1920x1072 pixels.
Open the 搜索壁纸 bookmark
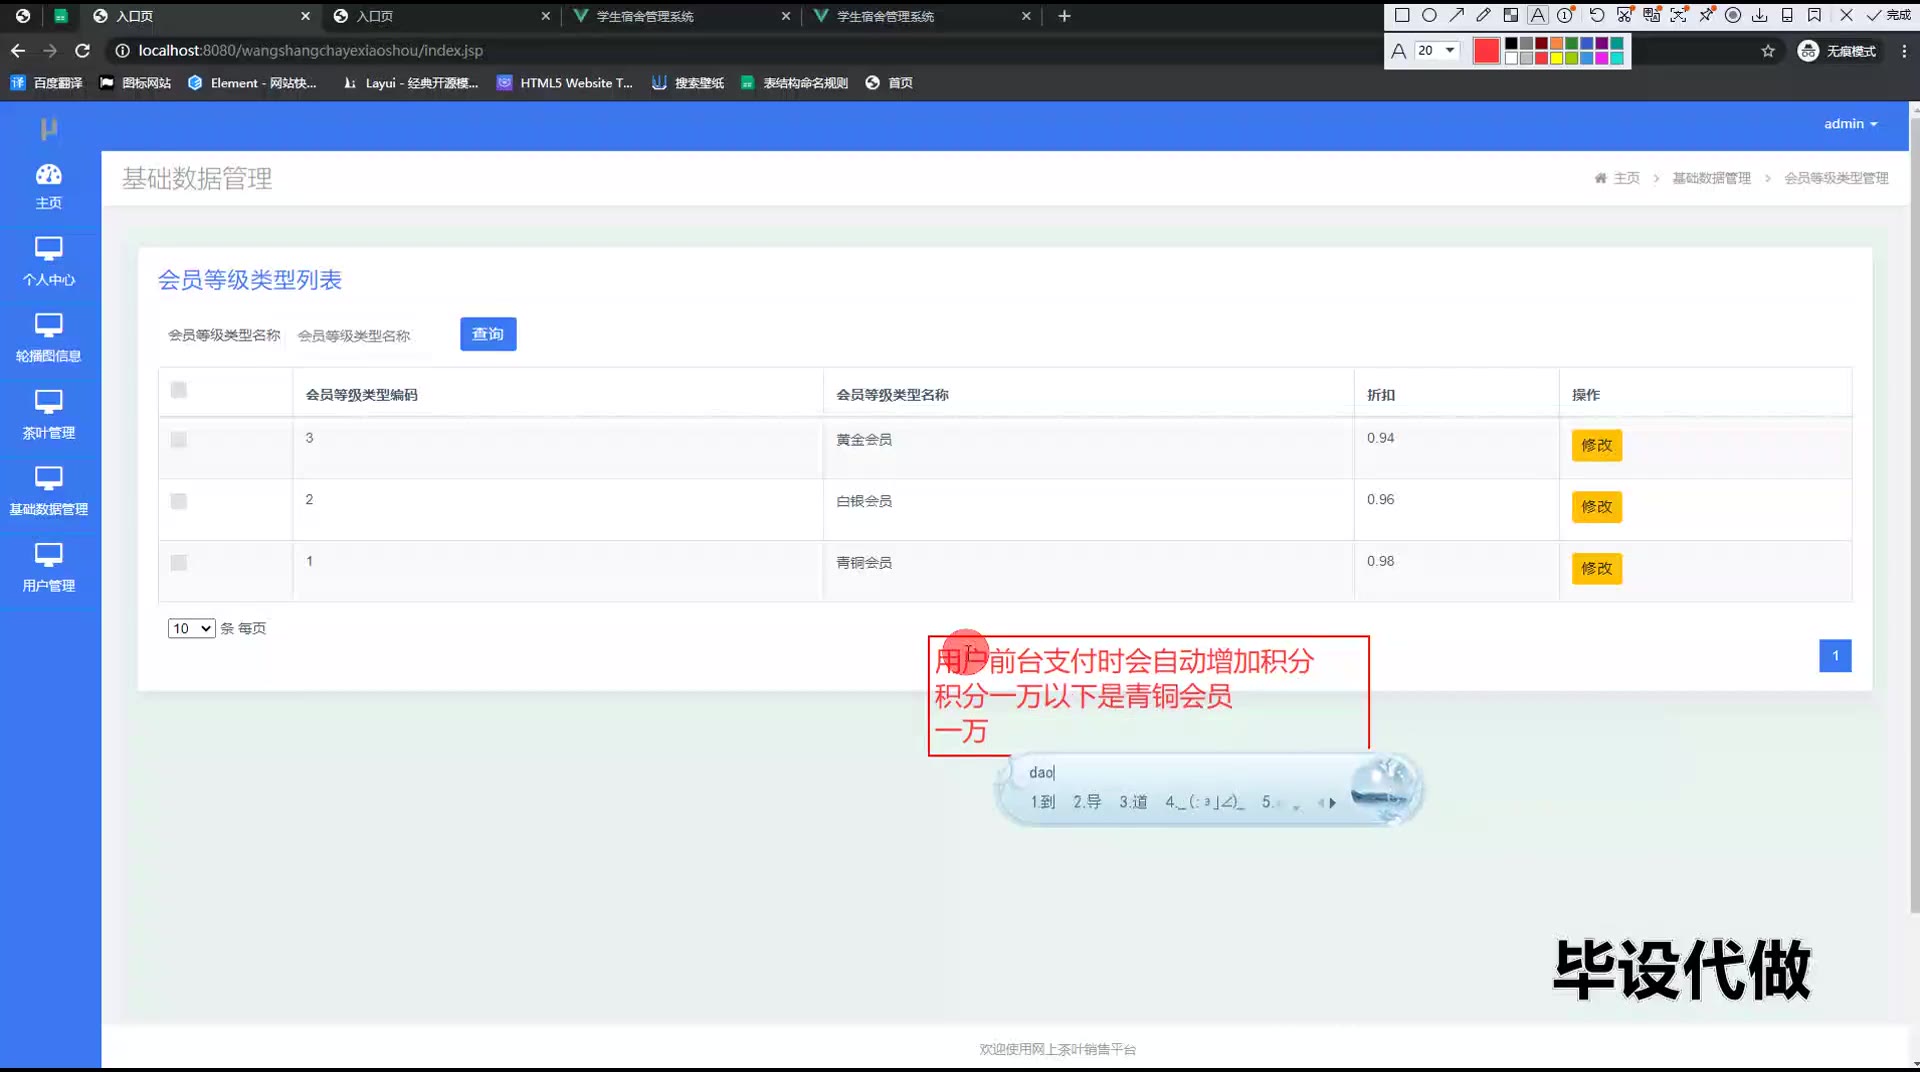tap(688, 83)
